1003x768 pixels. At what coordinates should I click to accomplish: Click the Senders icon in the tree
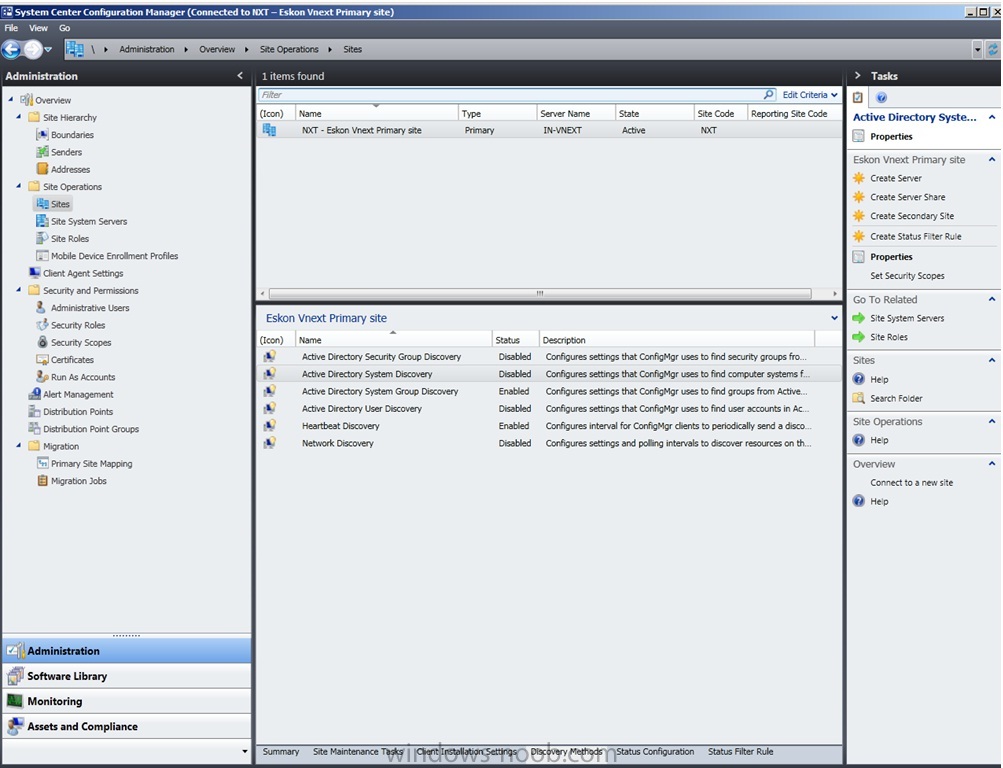pos(42,152)
